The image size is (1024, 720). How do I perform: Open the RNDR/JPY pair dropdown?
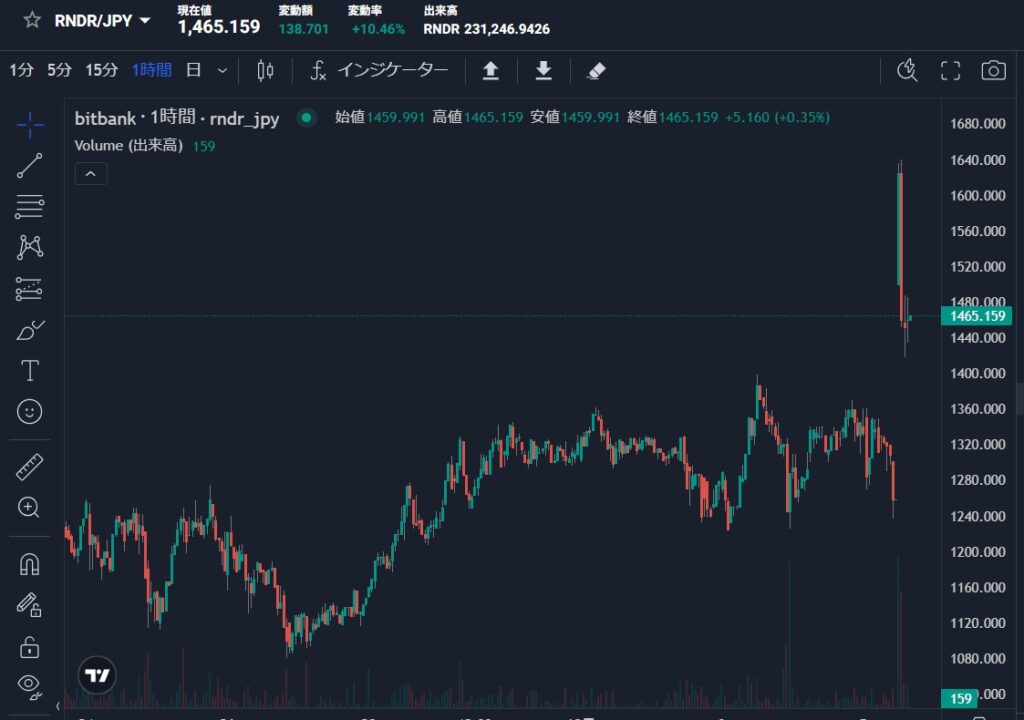click(x=146, y=20)
